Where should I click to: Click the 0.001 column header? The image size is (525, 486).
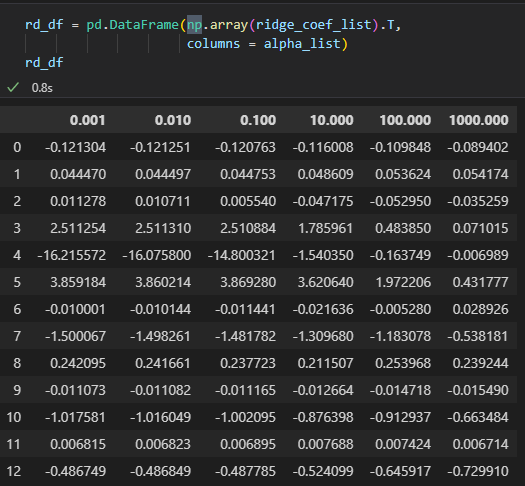pyautogui.click(x=88, y=120)
